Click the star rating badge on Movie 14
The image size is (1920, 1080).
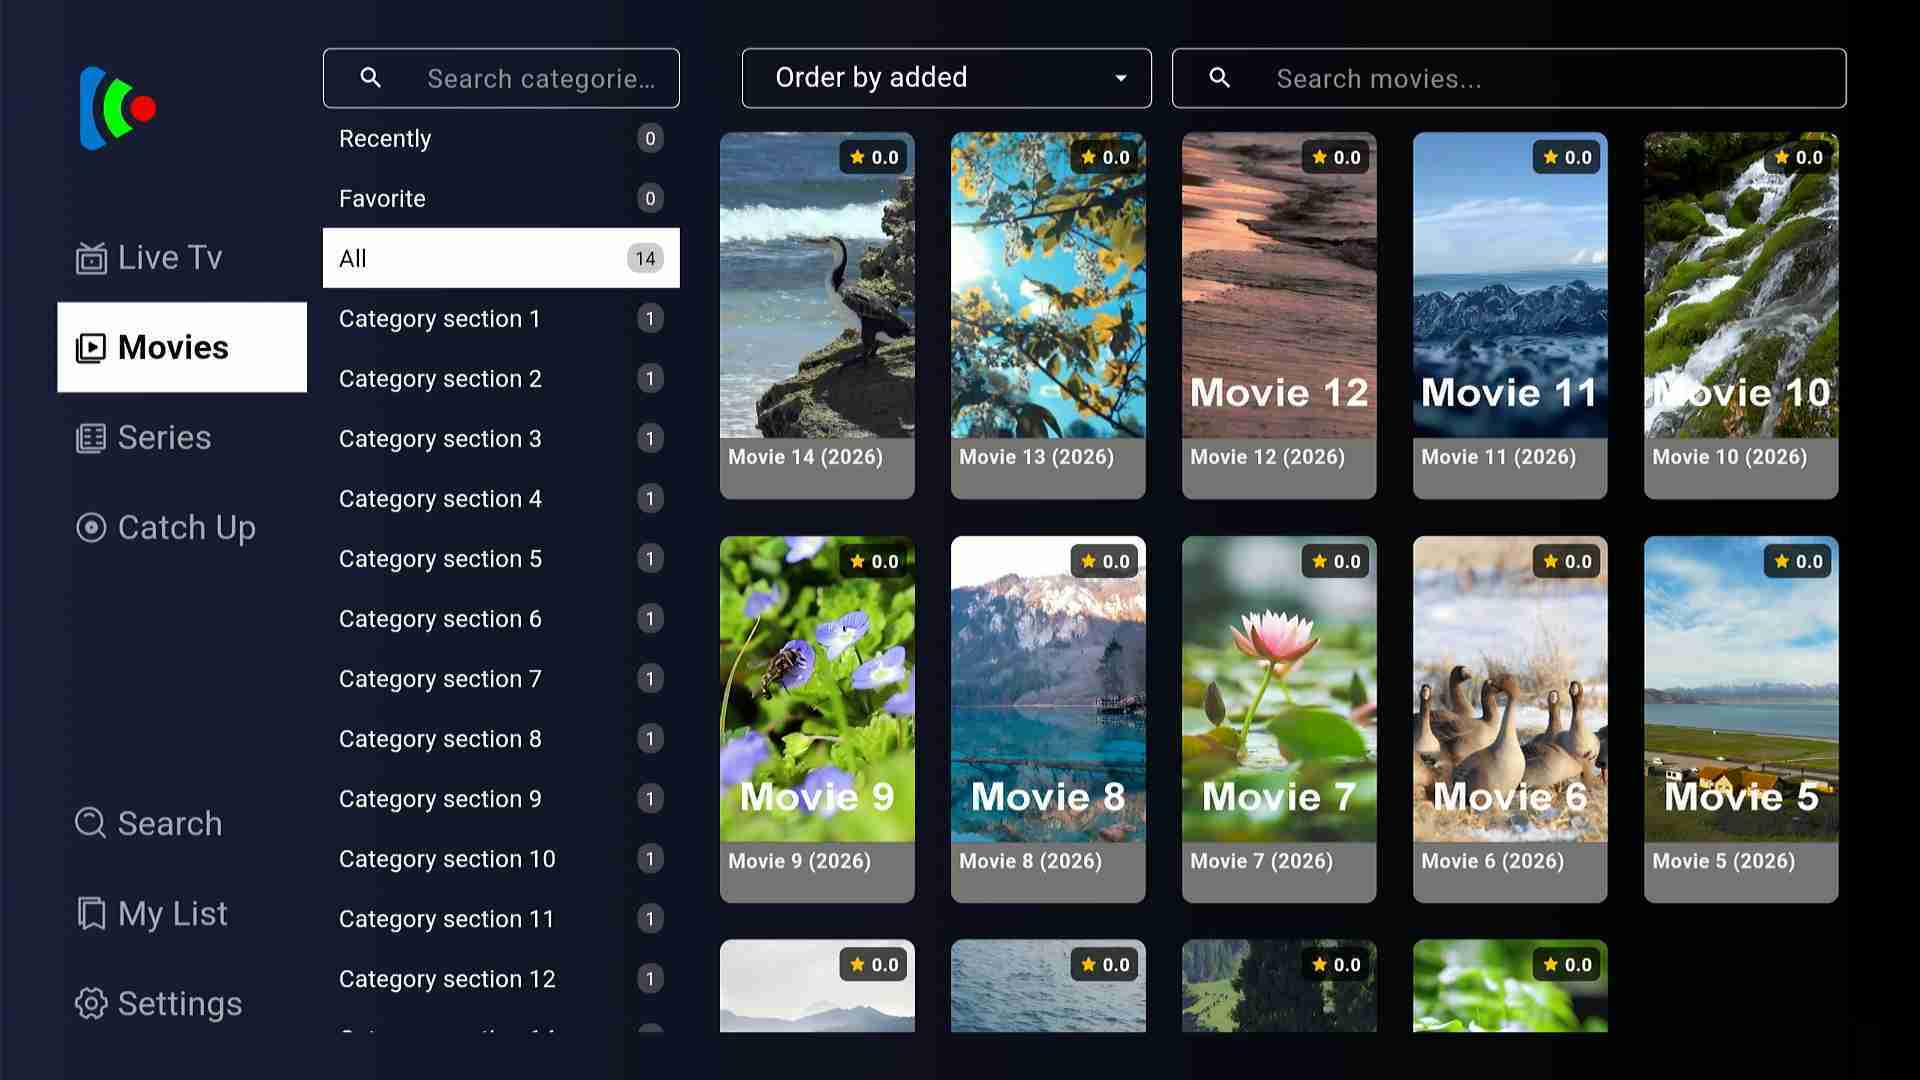click(875, 157)
